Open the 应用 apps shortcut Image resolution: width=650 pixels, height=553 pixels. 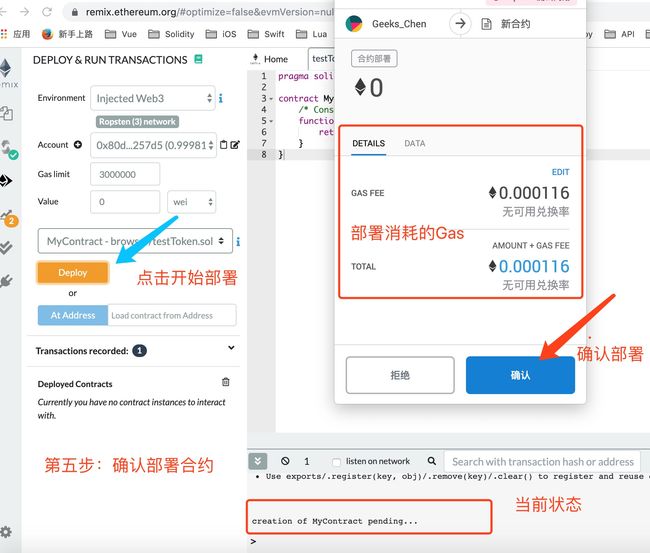16,34
